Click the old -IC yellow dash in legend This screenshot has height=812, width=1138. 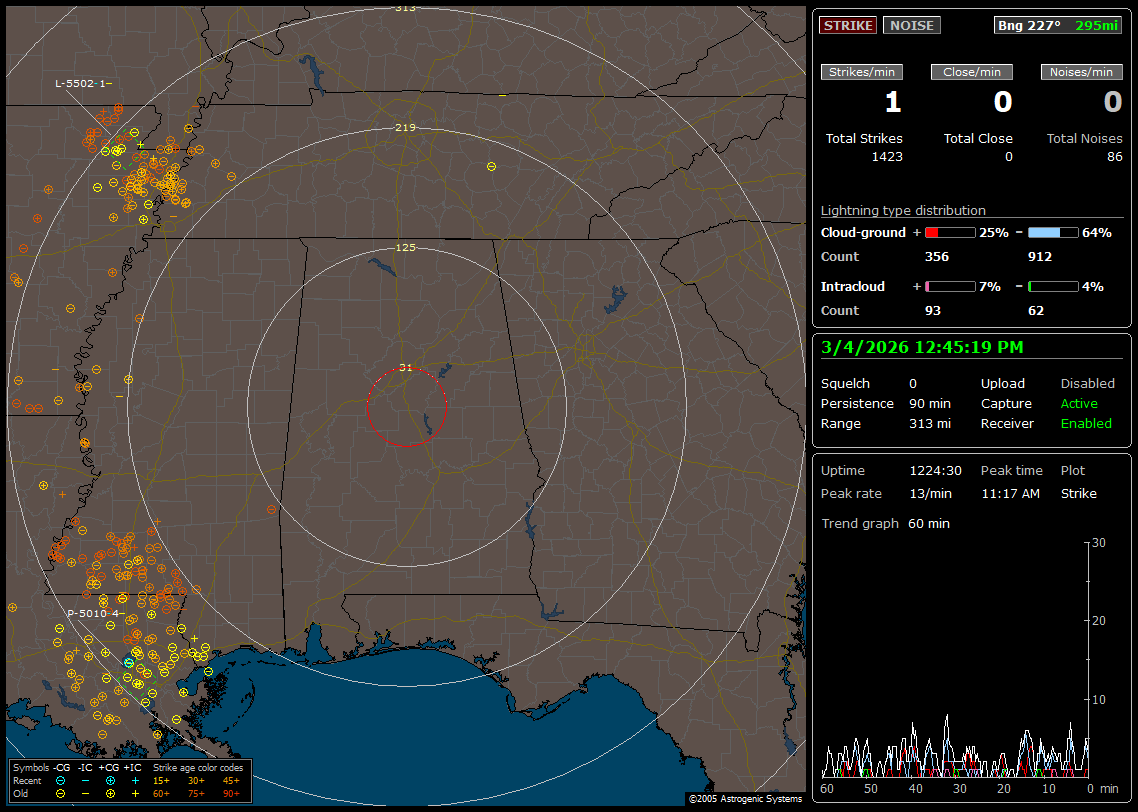coord(85,793)
